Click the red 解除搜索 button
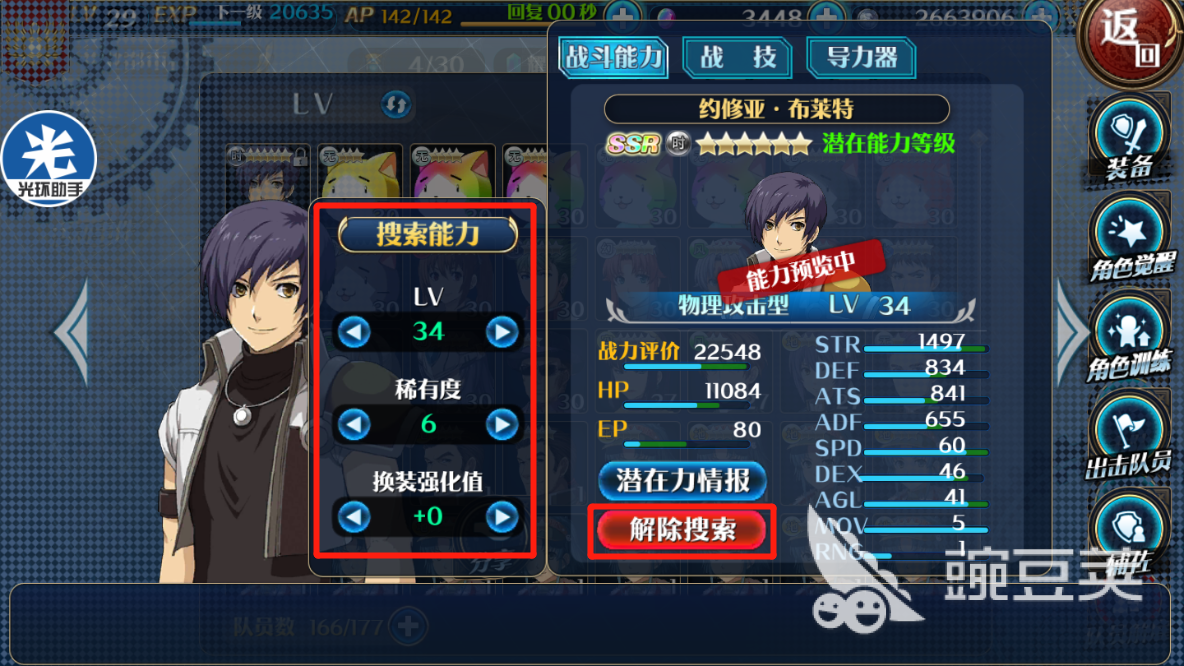 (x=683, y=530)
